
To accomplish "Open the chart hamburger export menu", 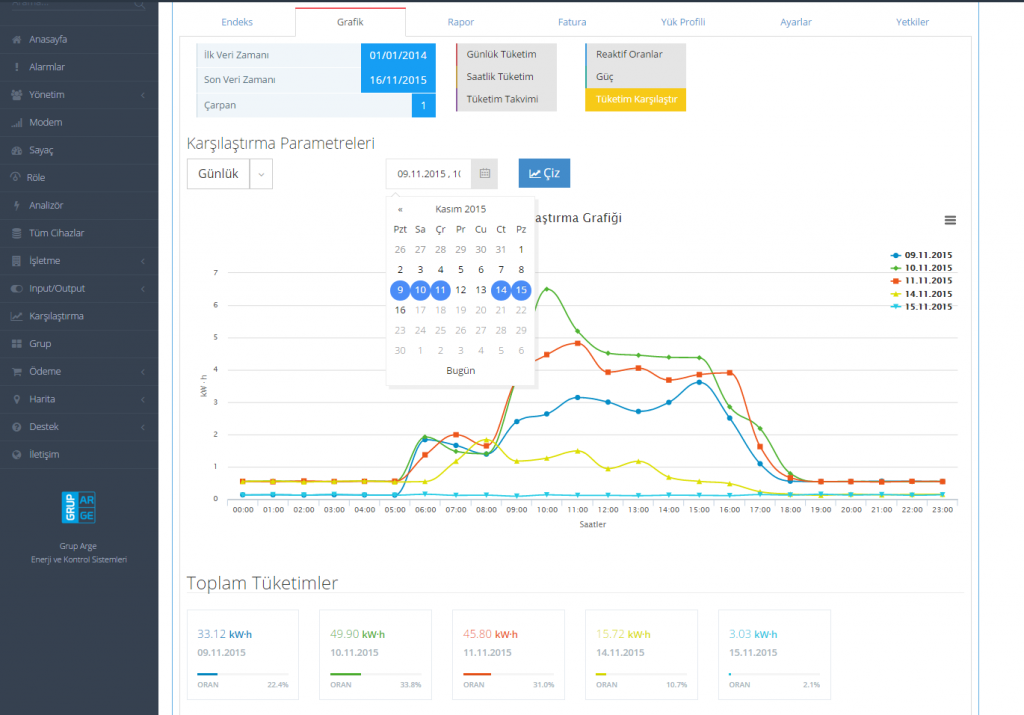I will (950, 221).
